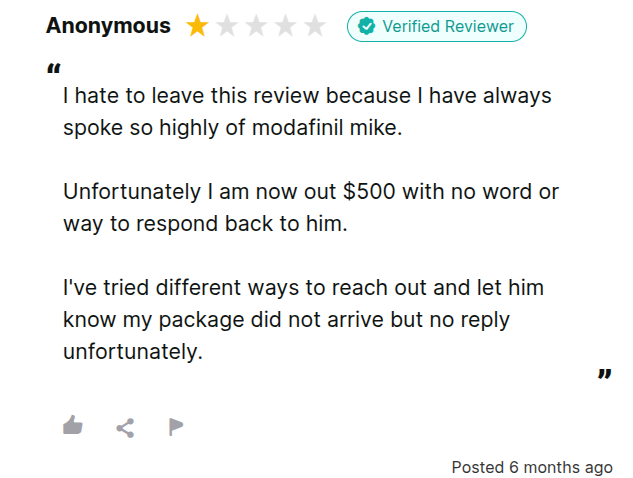Click the checkmark seal in the Verified badge
633x478 pixels.
(366, 27)
